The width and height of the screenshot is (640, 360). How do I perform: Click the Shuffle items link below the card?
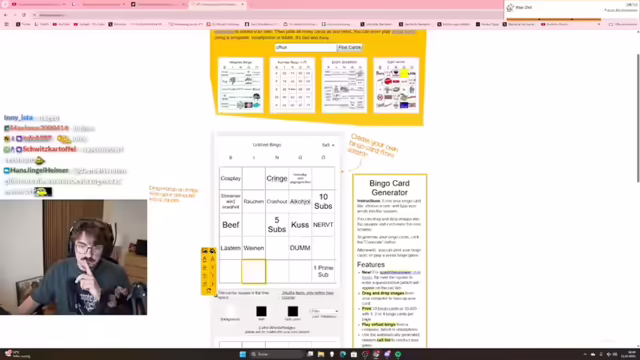(307, 295)
